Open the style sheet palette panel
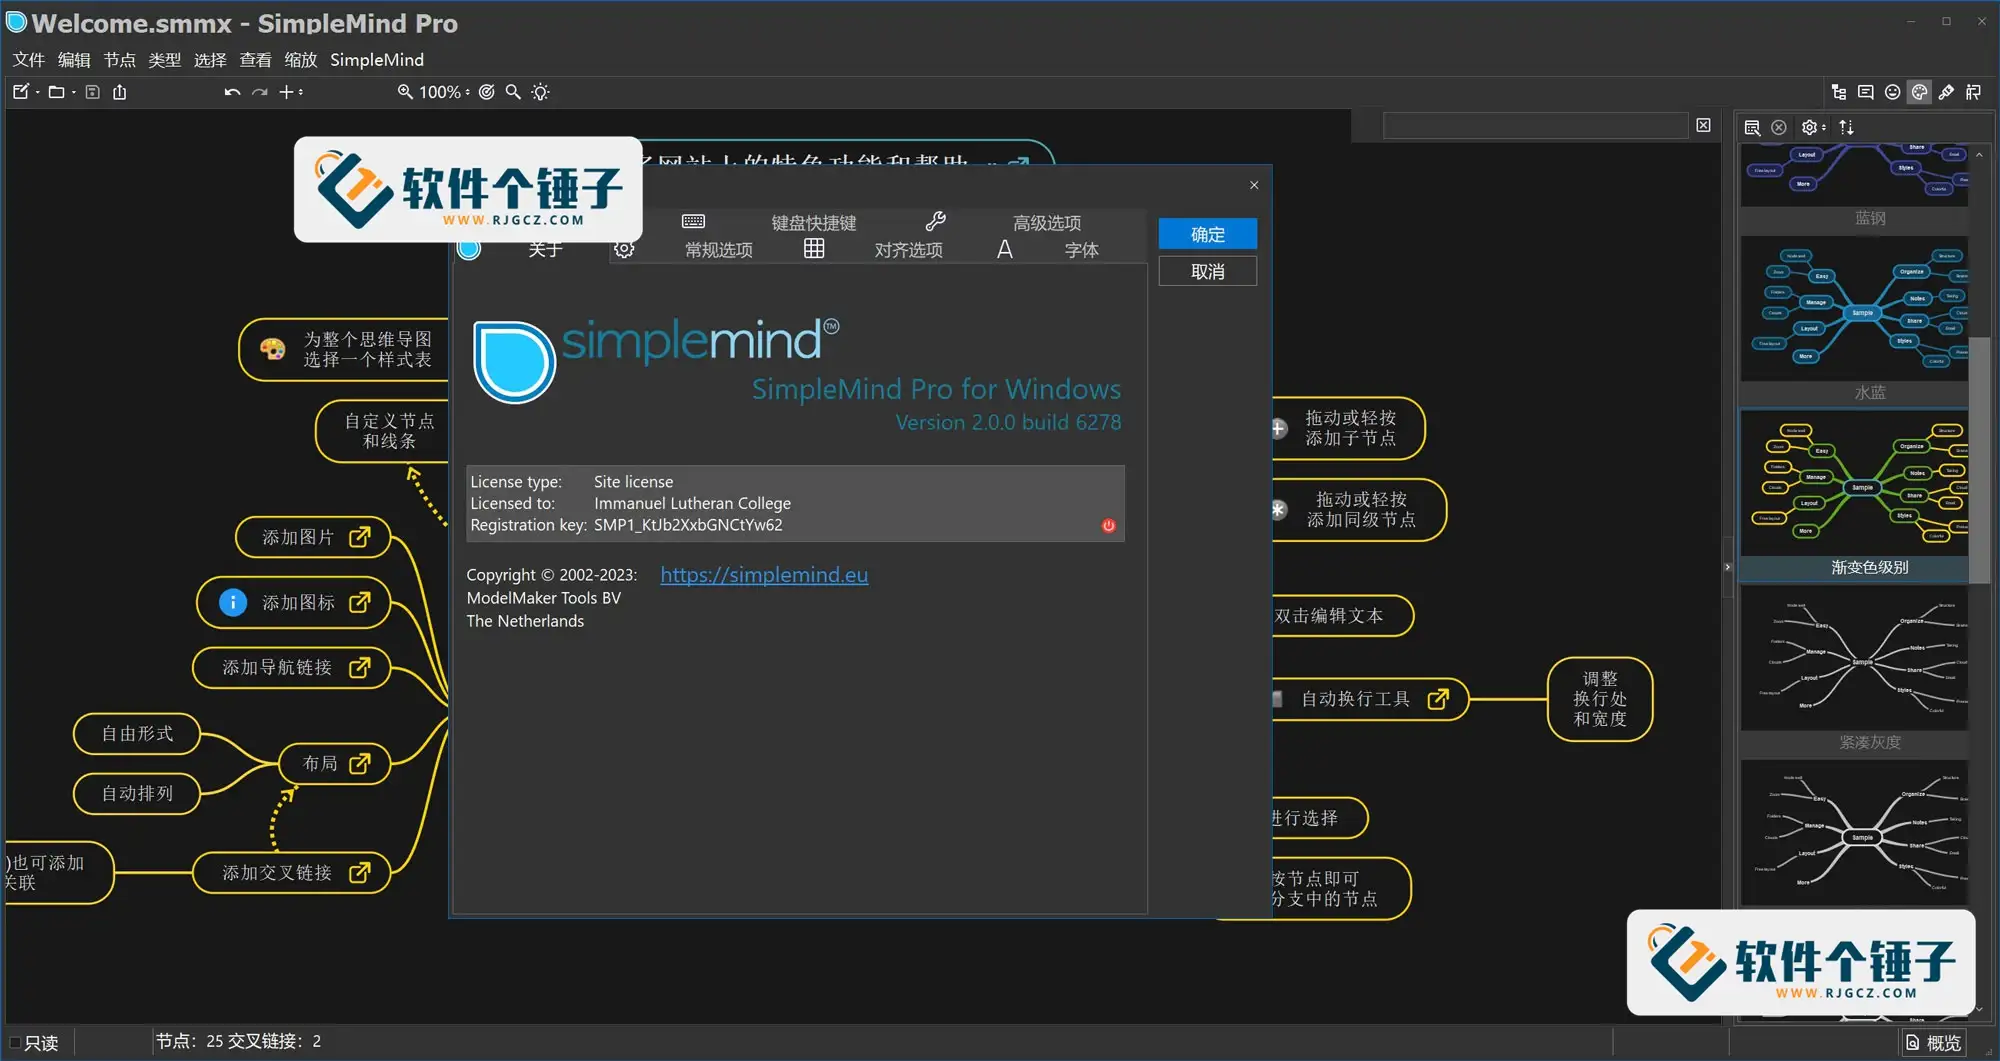This screenshot has width=2000, height=1061. coord(1919,92)
